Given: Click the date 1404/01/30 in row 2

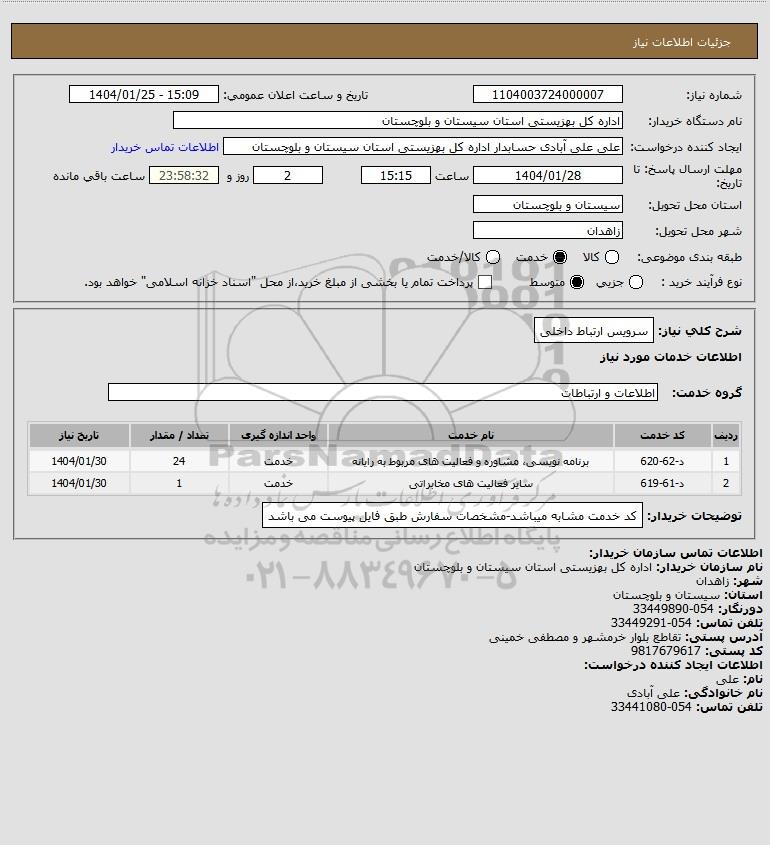Looking at the screenshot, I should (x=79, y=483).
